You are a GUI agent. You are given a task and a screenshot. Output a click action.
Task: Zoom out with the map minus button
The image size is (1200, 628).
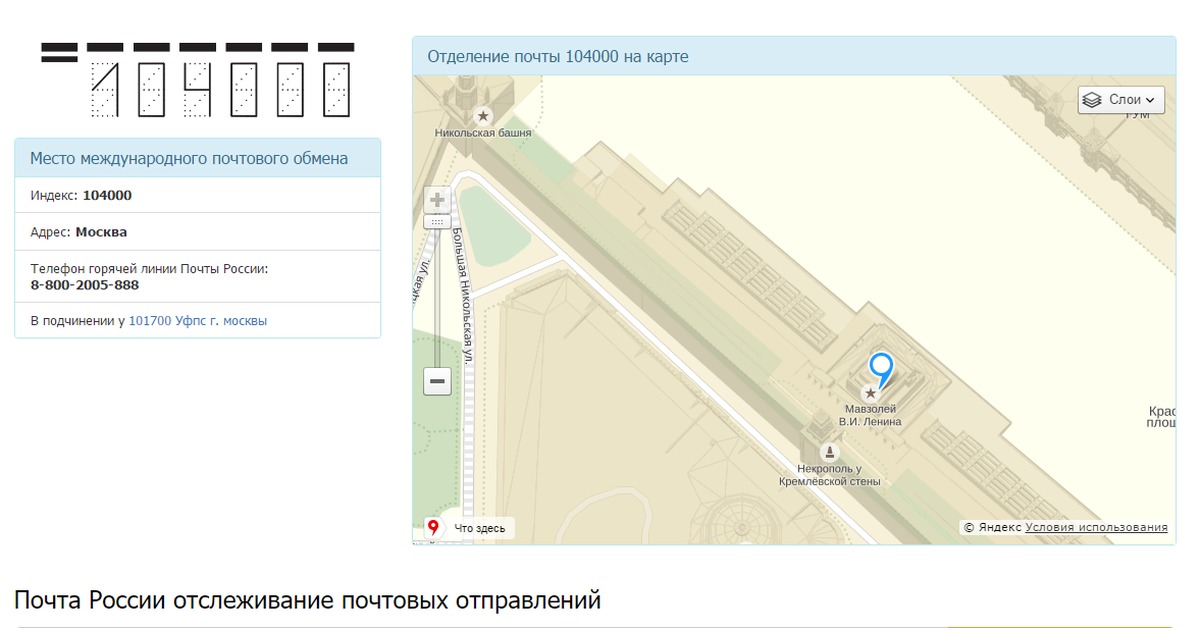(x=437, y=381)
